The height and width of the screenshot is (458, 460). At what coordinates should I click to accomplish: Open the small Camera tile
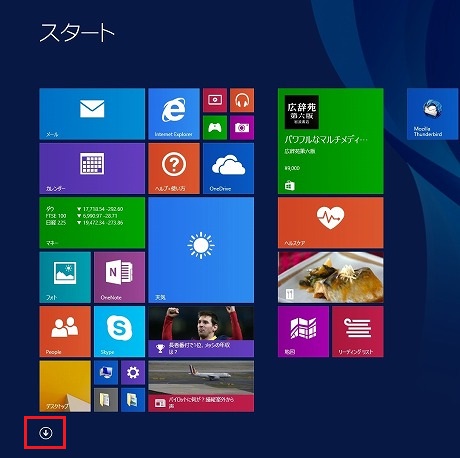[x=242, y=128]
